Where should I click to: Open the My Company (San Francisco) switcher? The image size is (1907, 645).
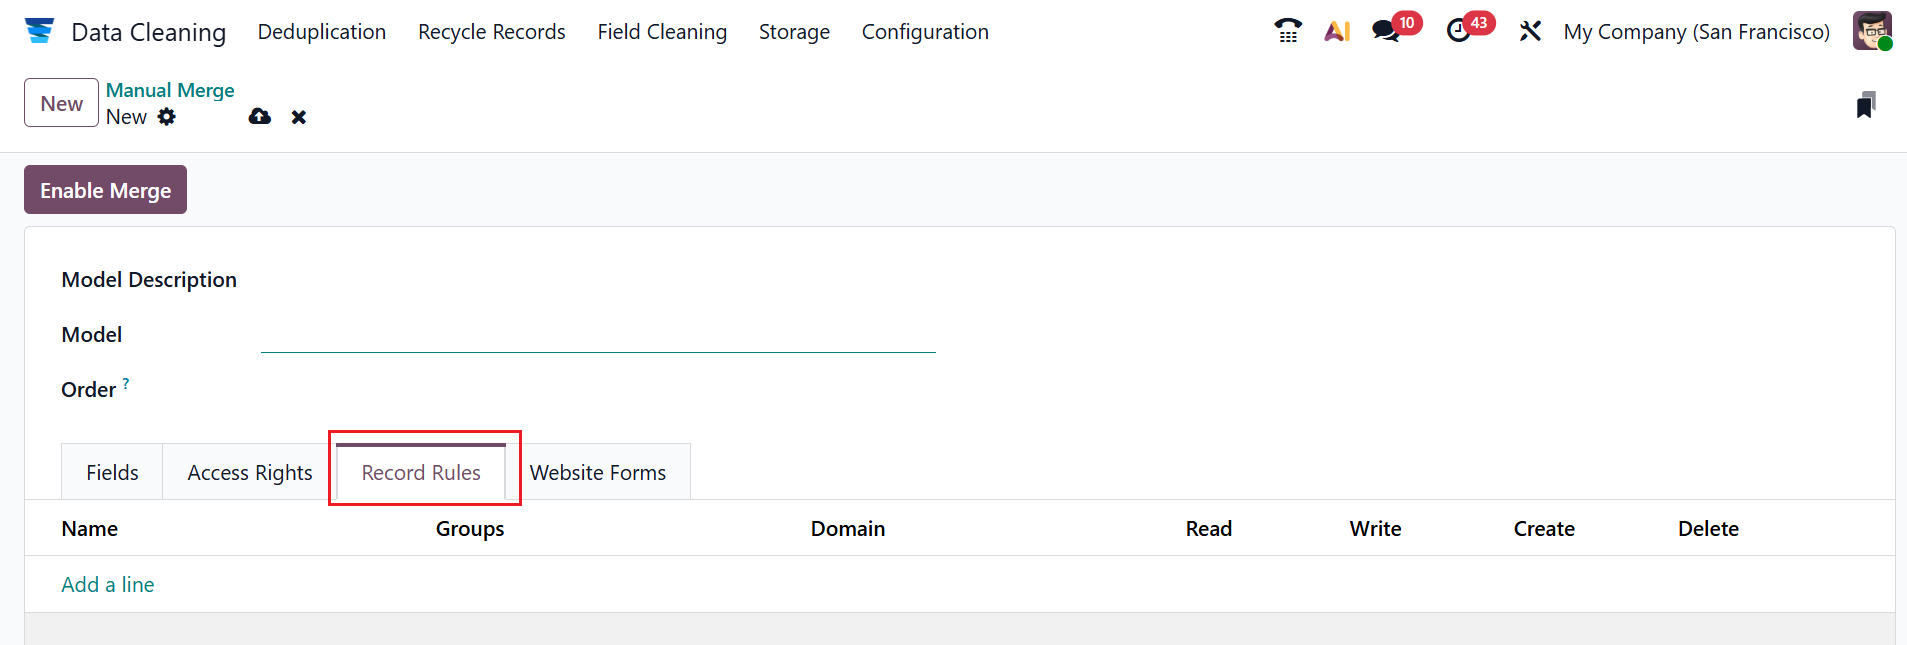(x=1696, y=32)
